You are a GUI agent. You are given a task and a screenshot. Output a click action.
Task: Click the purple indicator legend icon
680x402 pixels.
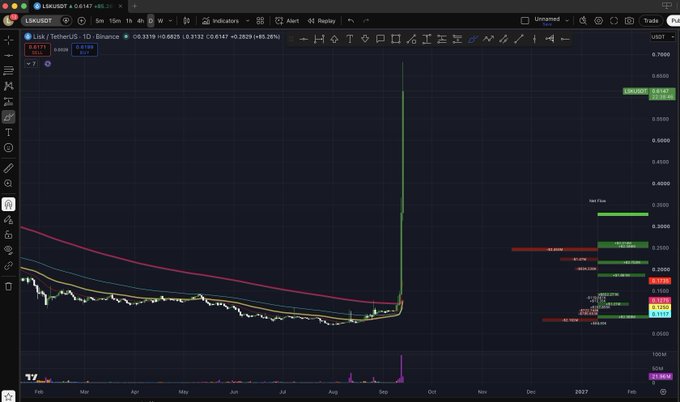48,64
